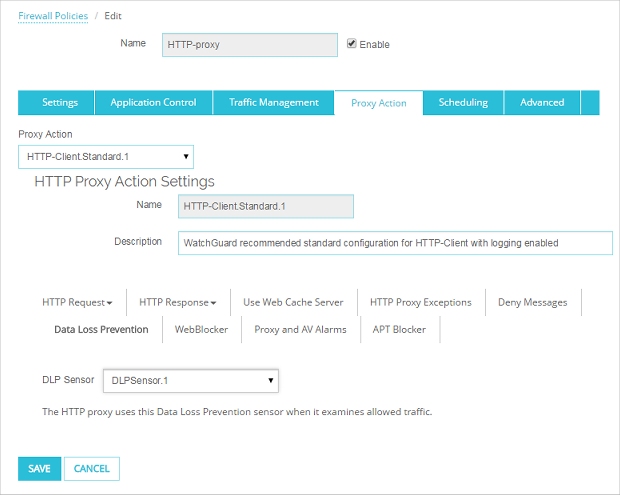The image size is (620, 495).
Task: Select Use Web Cache Server tab
Action: click(293, 302)
